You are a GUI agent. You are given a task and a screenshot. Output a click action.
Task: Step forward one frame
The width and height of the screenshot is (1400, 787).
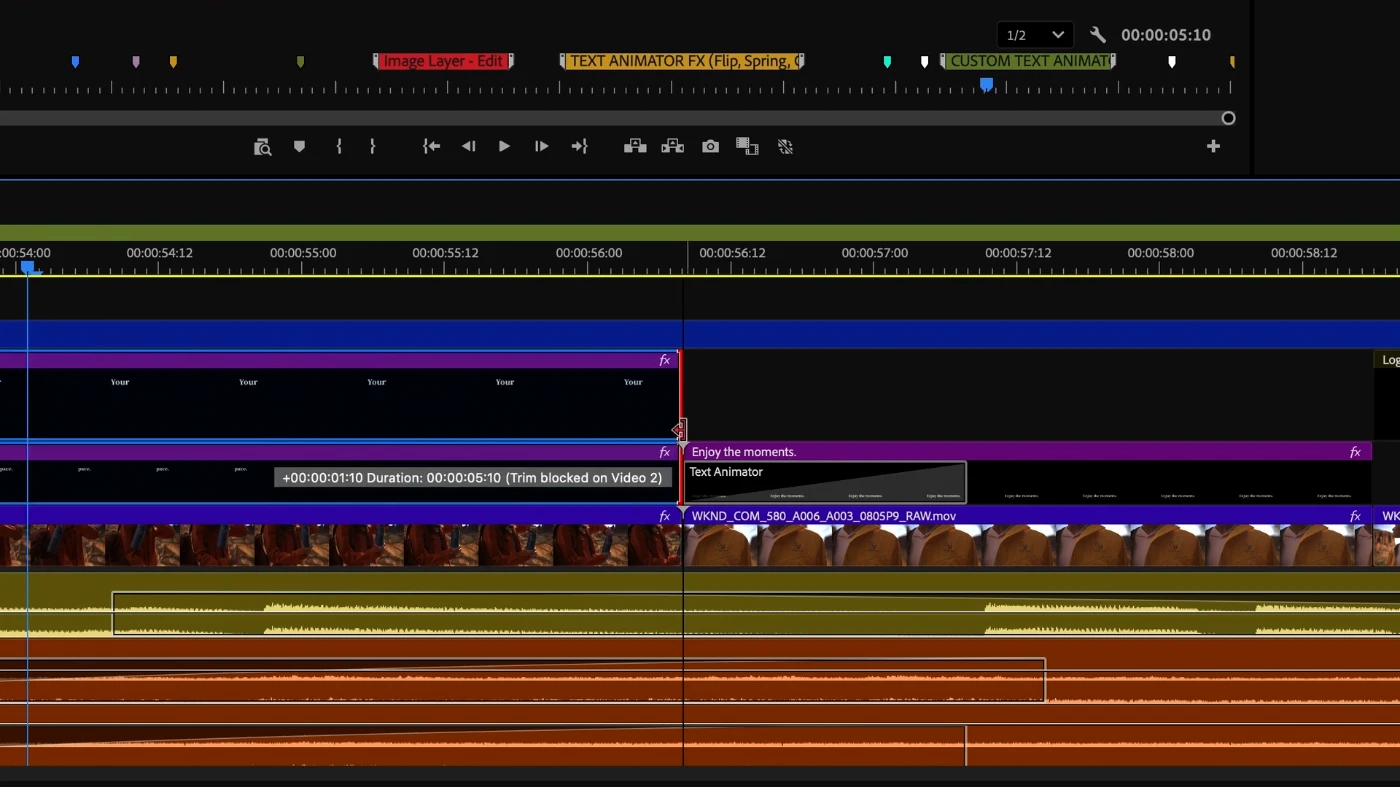coord(541,147)
